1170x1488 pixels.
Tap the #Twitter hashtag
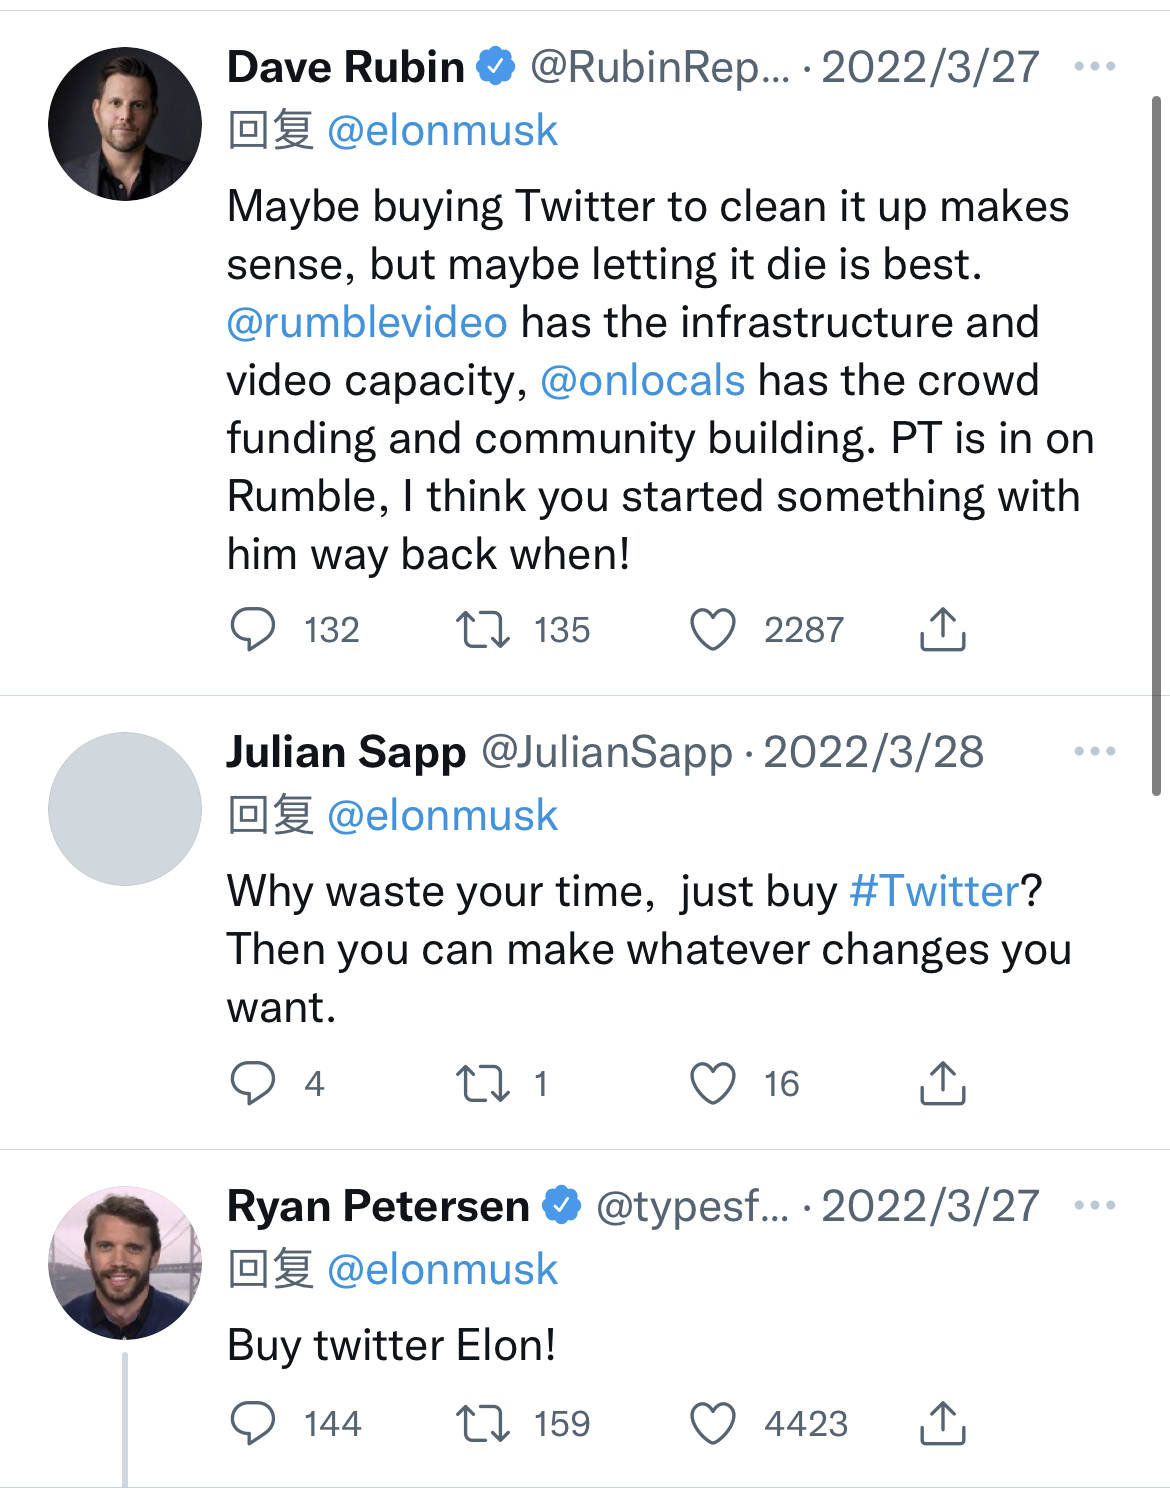[x=933, y=891]
